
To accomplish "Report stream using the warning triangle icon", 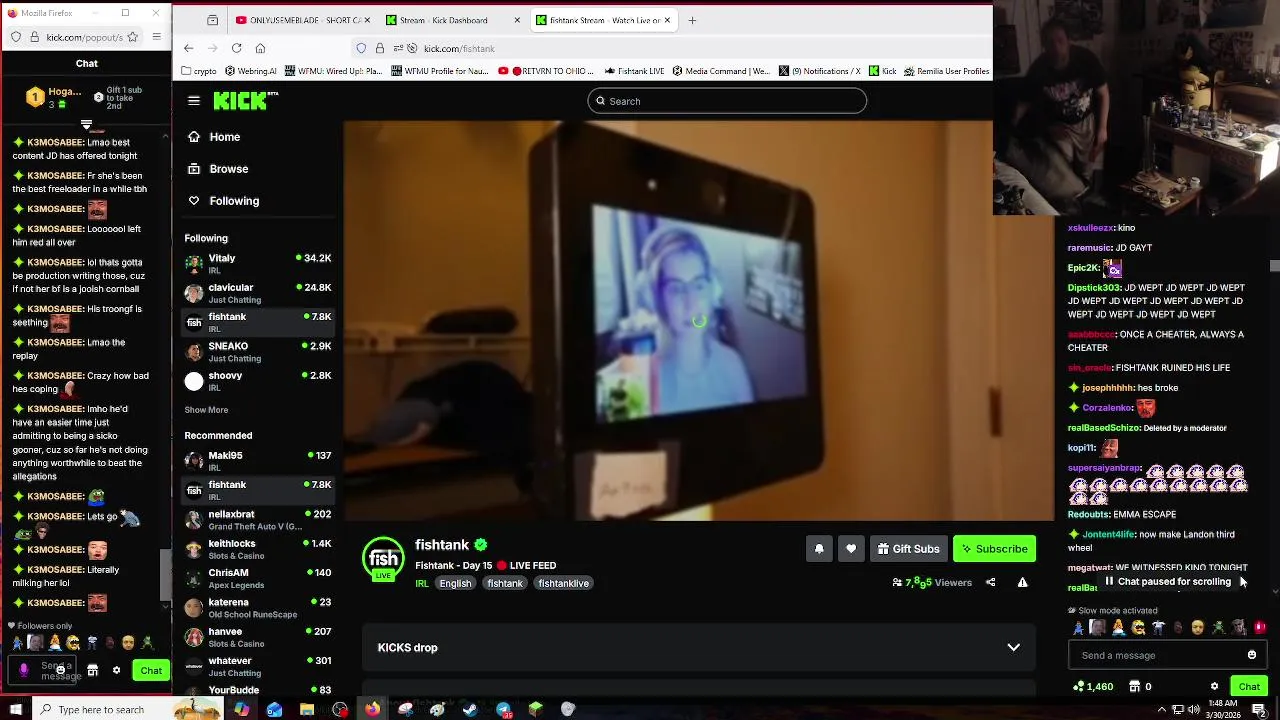I will [x=1022, y=582].
